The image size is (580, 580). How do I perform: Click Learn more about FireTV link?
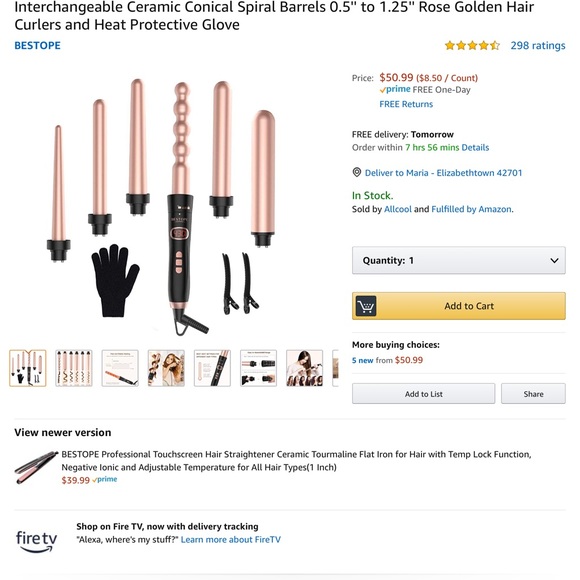click(x=230, y=540)
